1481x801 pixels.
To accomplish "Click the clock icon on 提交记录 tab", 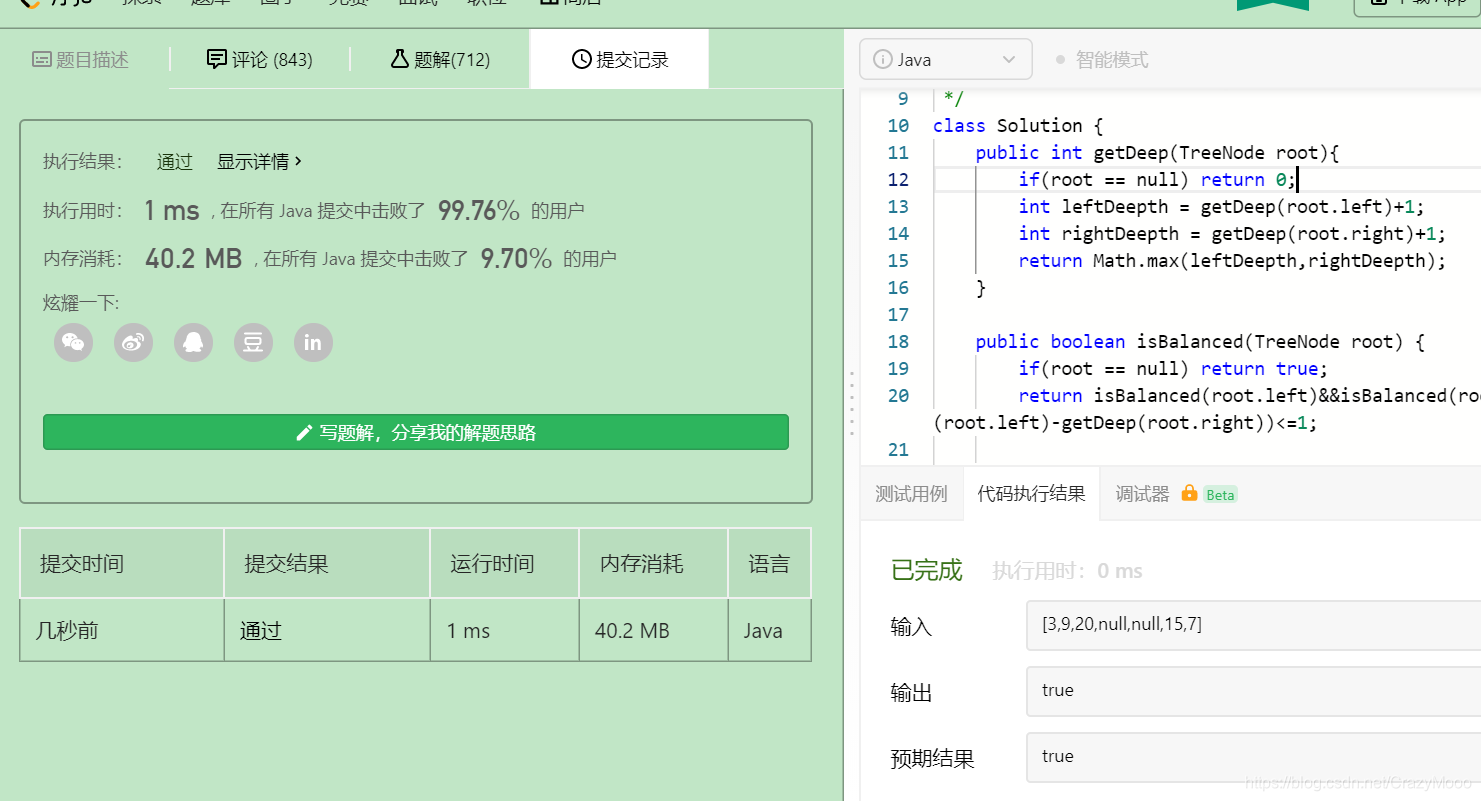I will [x=581, y=58].
